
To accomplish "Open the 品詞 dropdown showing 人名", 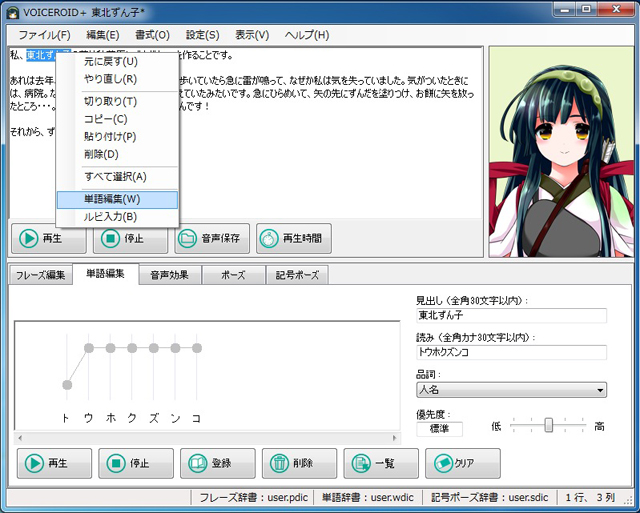I will tap(511, 390).
